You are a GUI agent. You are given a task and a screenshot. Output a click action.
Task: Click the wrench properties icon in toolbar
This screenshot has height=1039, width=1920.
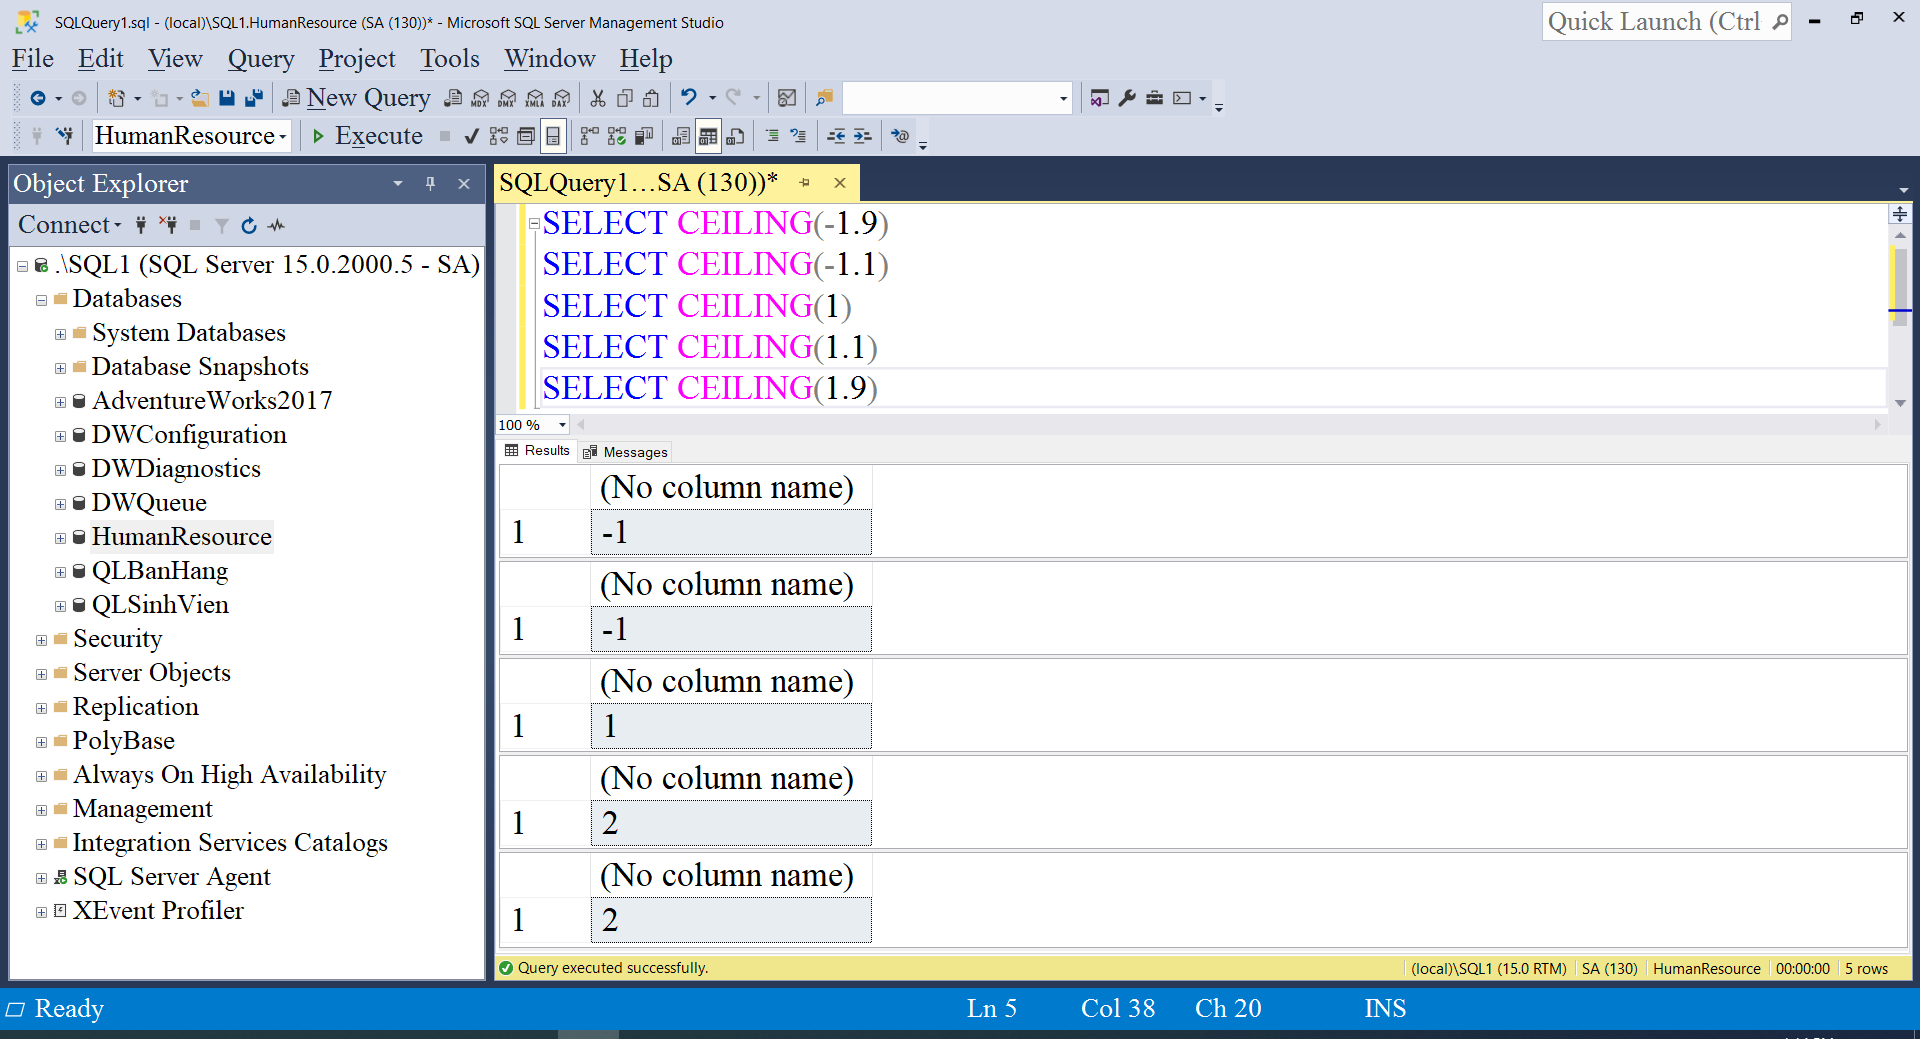[x=1127, y=98]
